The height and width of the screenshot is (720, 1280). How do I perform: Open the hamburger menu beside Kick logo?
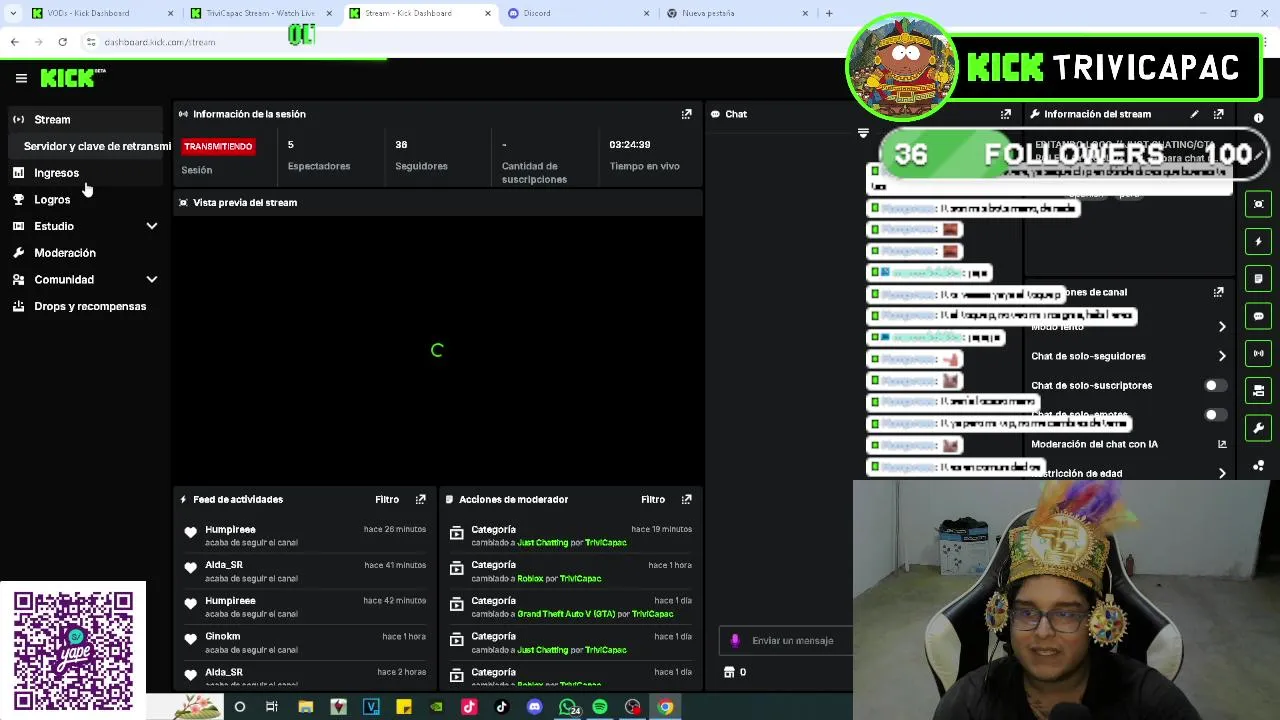click(21, 78)
